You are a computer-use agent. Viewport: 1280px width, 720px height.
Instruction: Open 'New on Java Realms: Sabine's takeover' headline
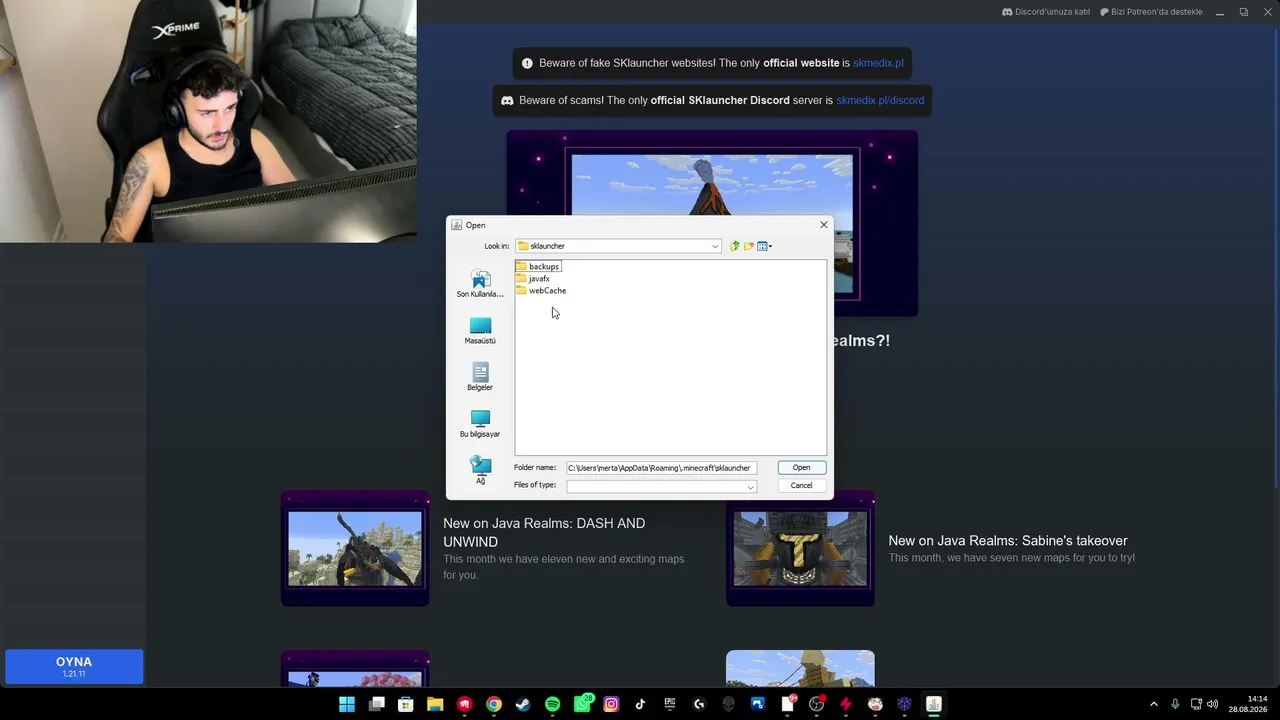pos(1008,541)
